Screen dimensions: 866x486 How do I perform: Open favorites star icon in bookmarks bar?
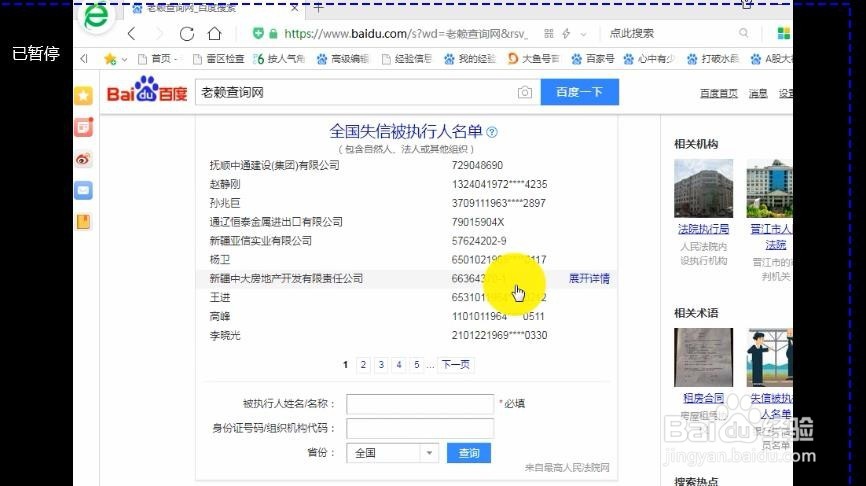tap(110, 59)
